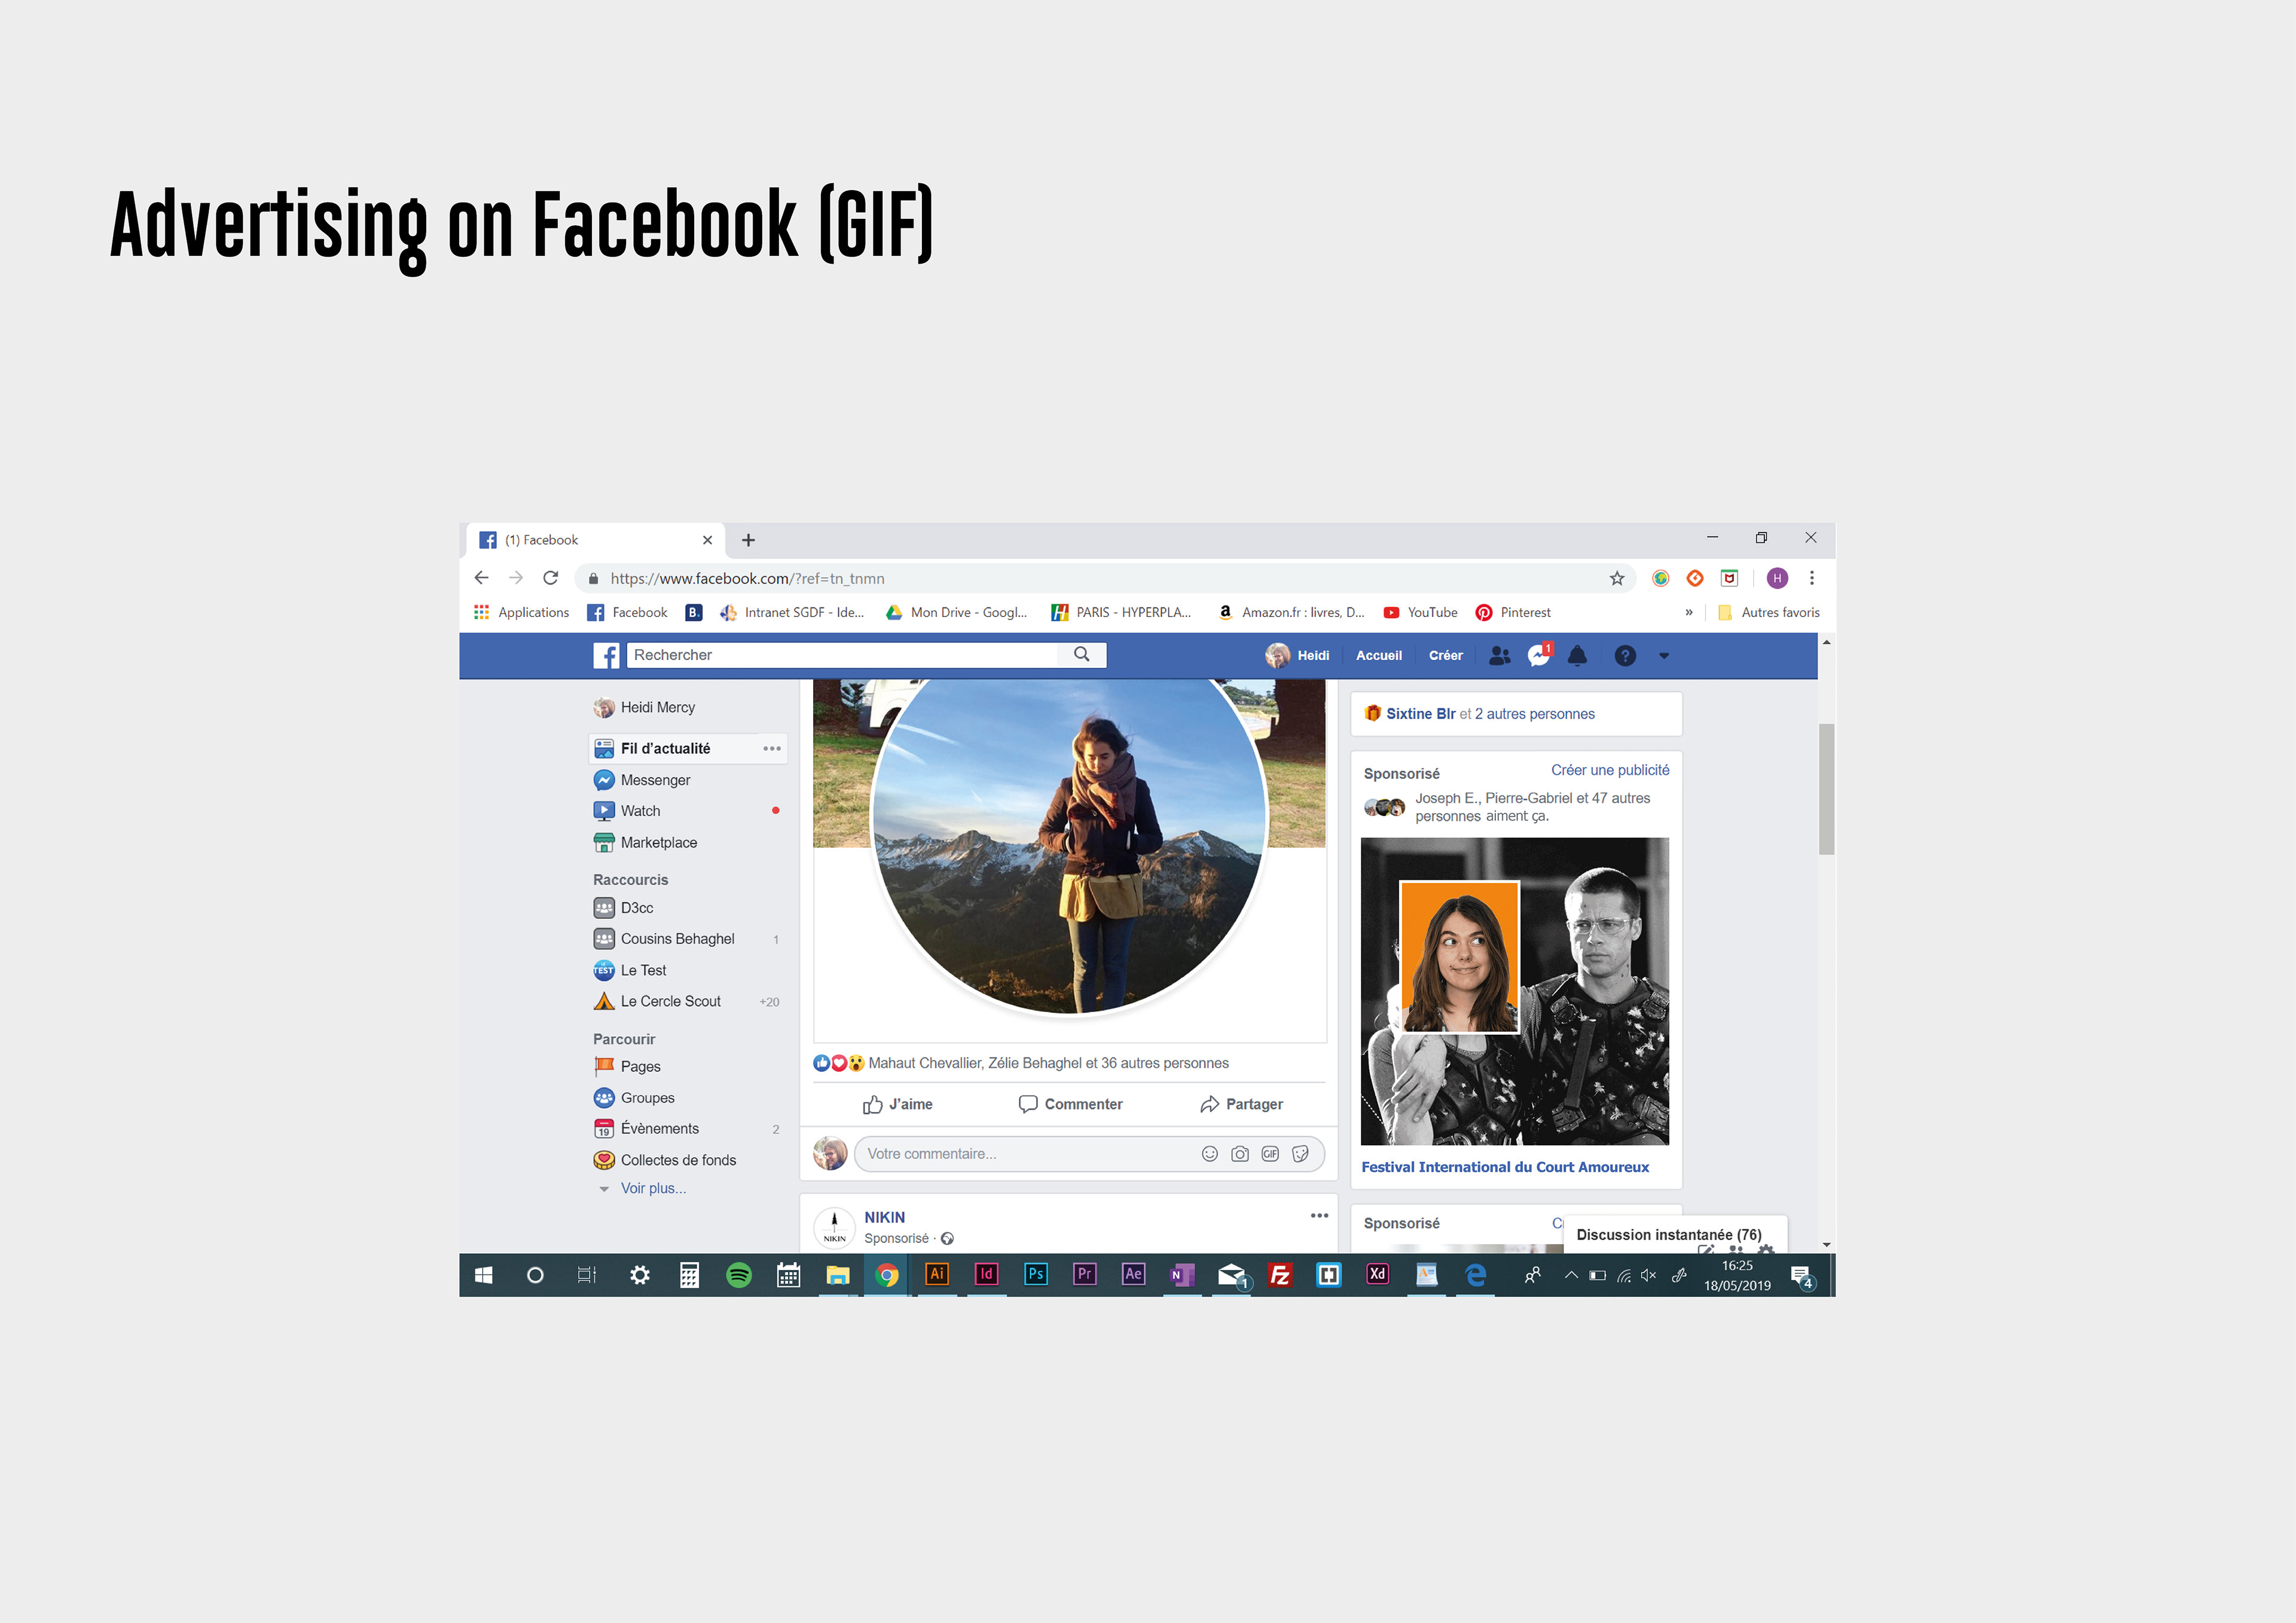
Task: Select Fil d'actualité in the sidebar
Action: (x=666, y=748)
